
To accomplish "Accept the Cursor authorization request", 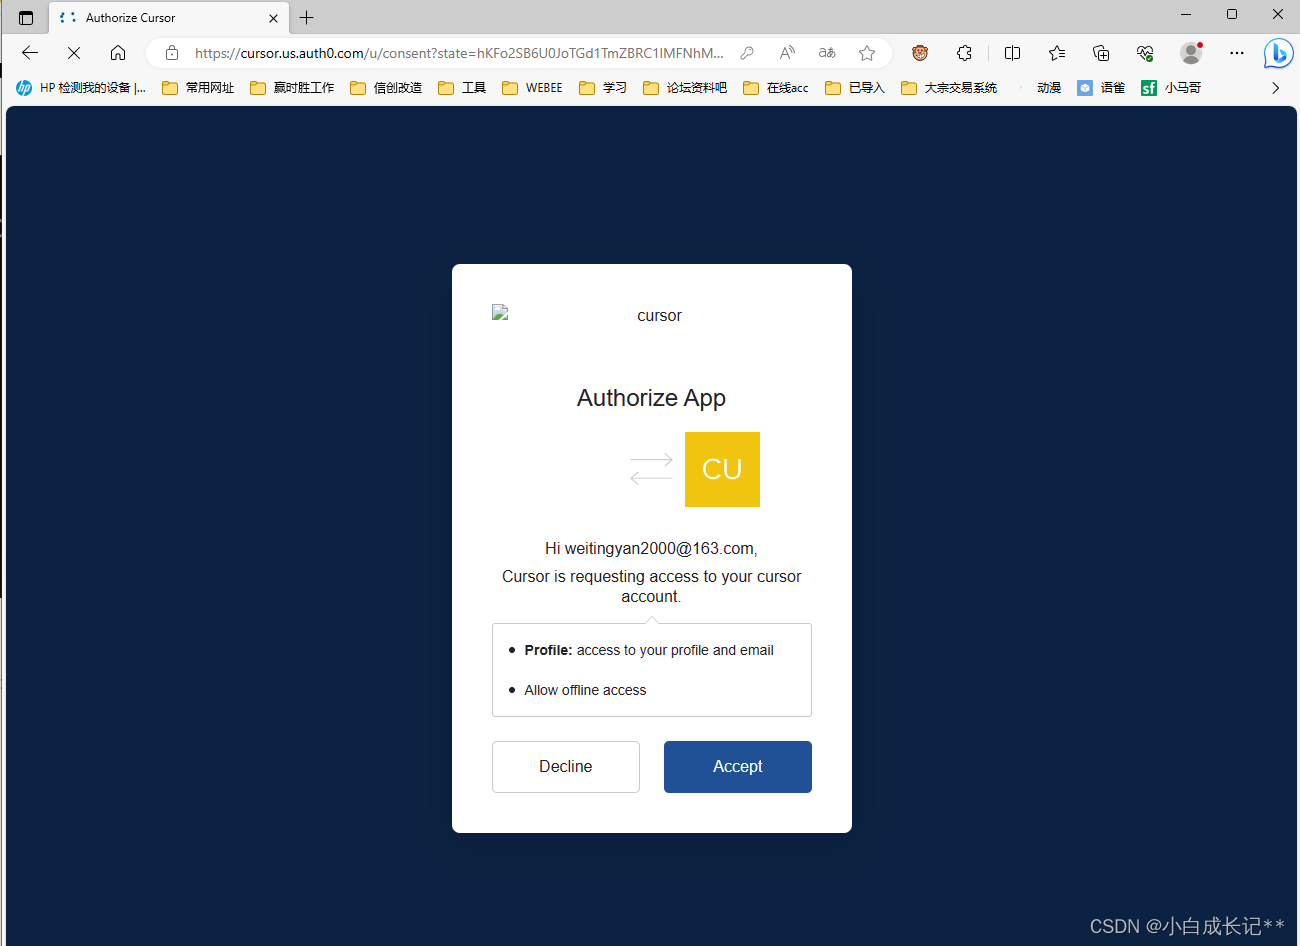I will point(737,766).
